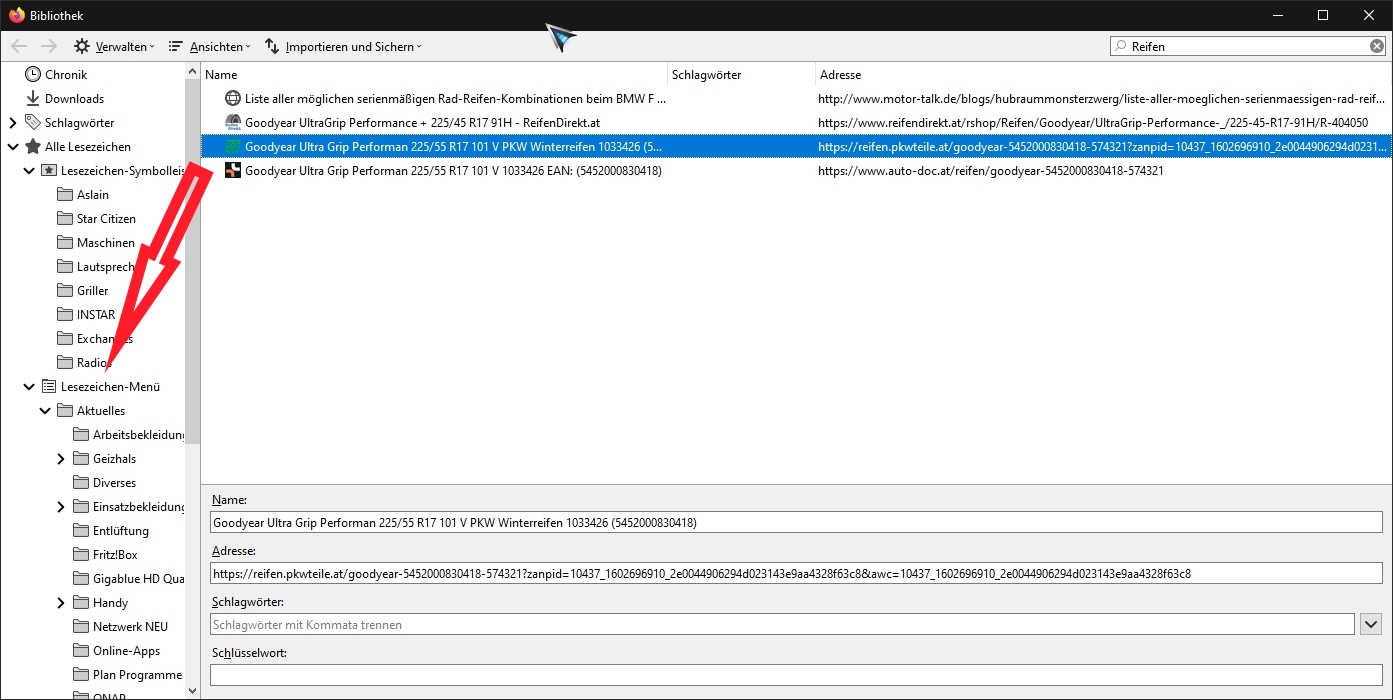Click the Star Citizen folder icon
This screenshot has height=700, width=1393.
65,219
